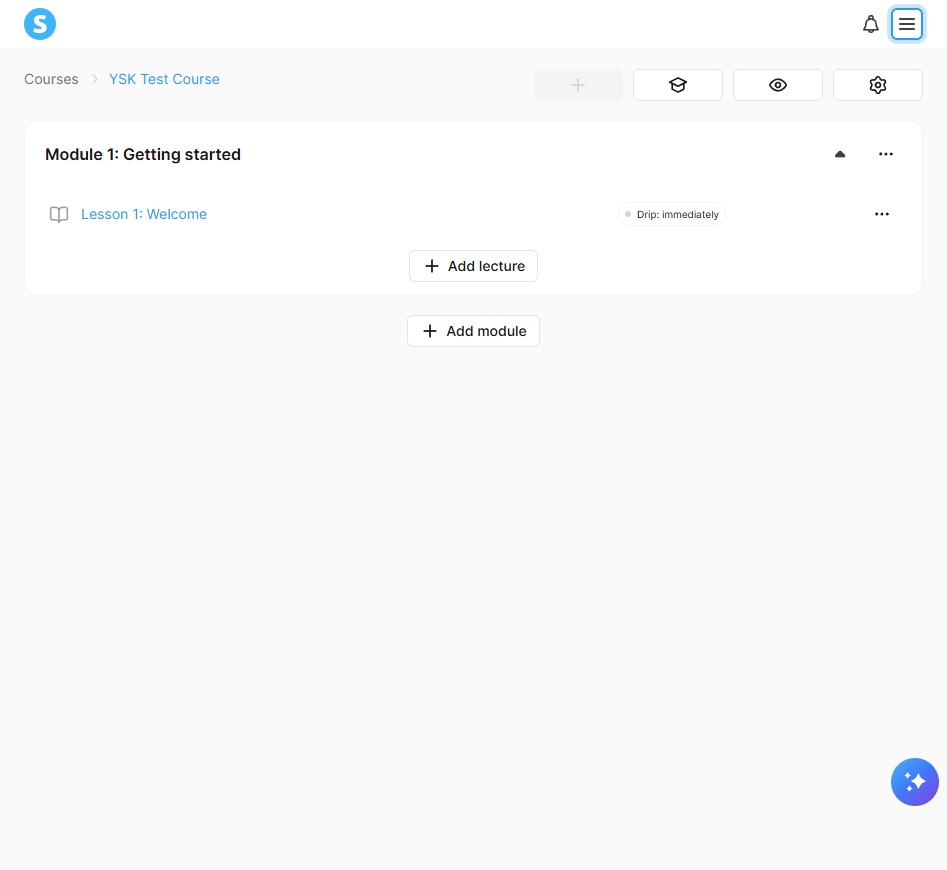Go to Courses breadcrumb
Viewport: 947px width, 870px height.
point(51,79)
